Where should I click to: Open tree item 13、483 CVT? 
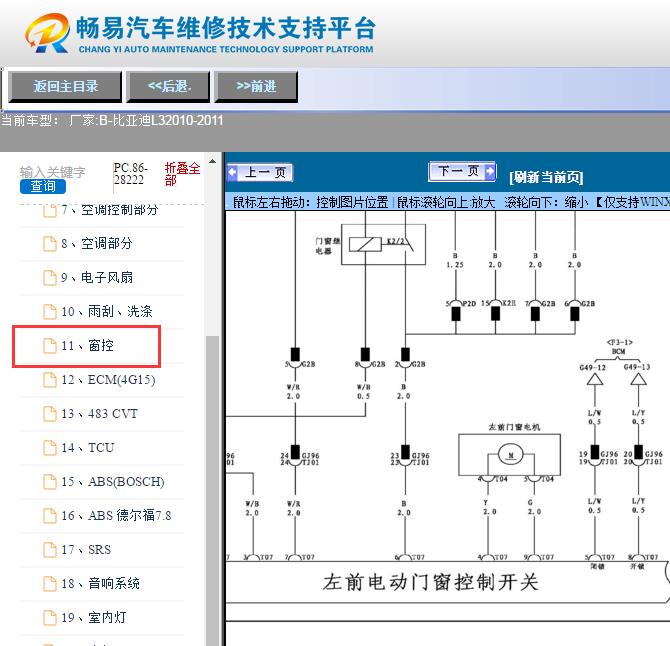101,414
